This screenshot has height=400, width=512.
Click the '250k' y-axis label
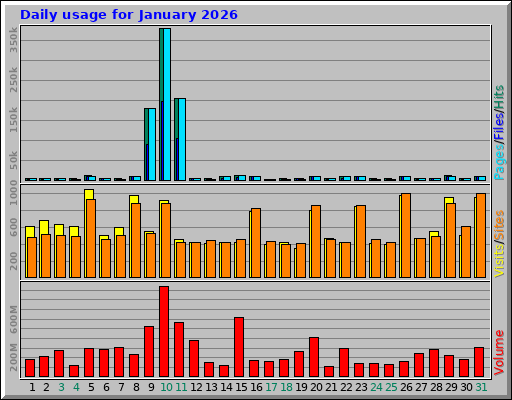tap(13, 80)
